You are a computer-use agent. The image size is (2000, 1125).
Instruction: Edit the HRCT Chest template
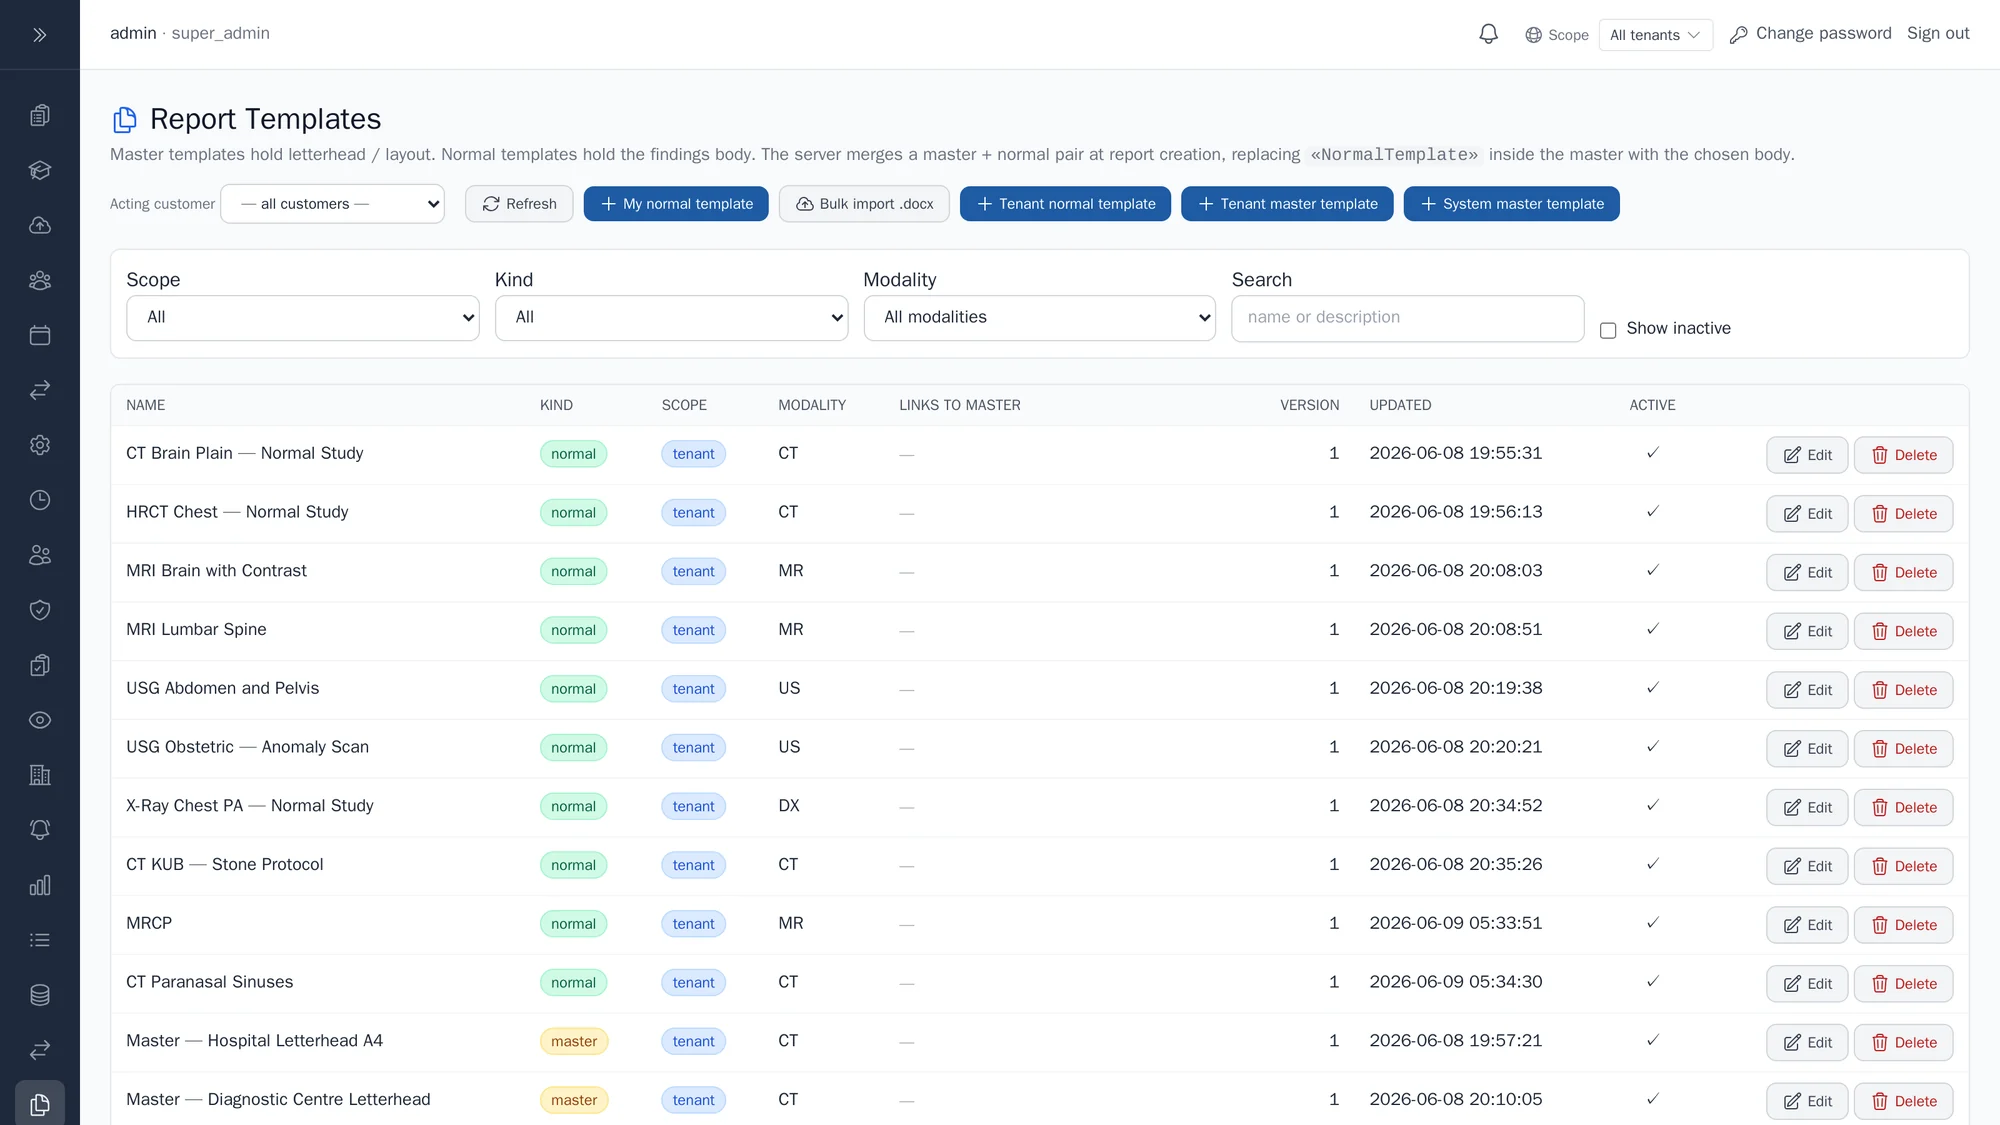[x=1807, y=514]
